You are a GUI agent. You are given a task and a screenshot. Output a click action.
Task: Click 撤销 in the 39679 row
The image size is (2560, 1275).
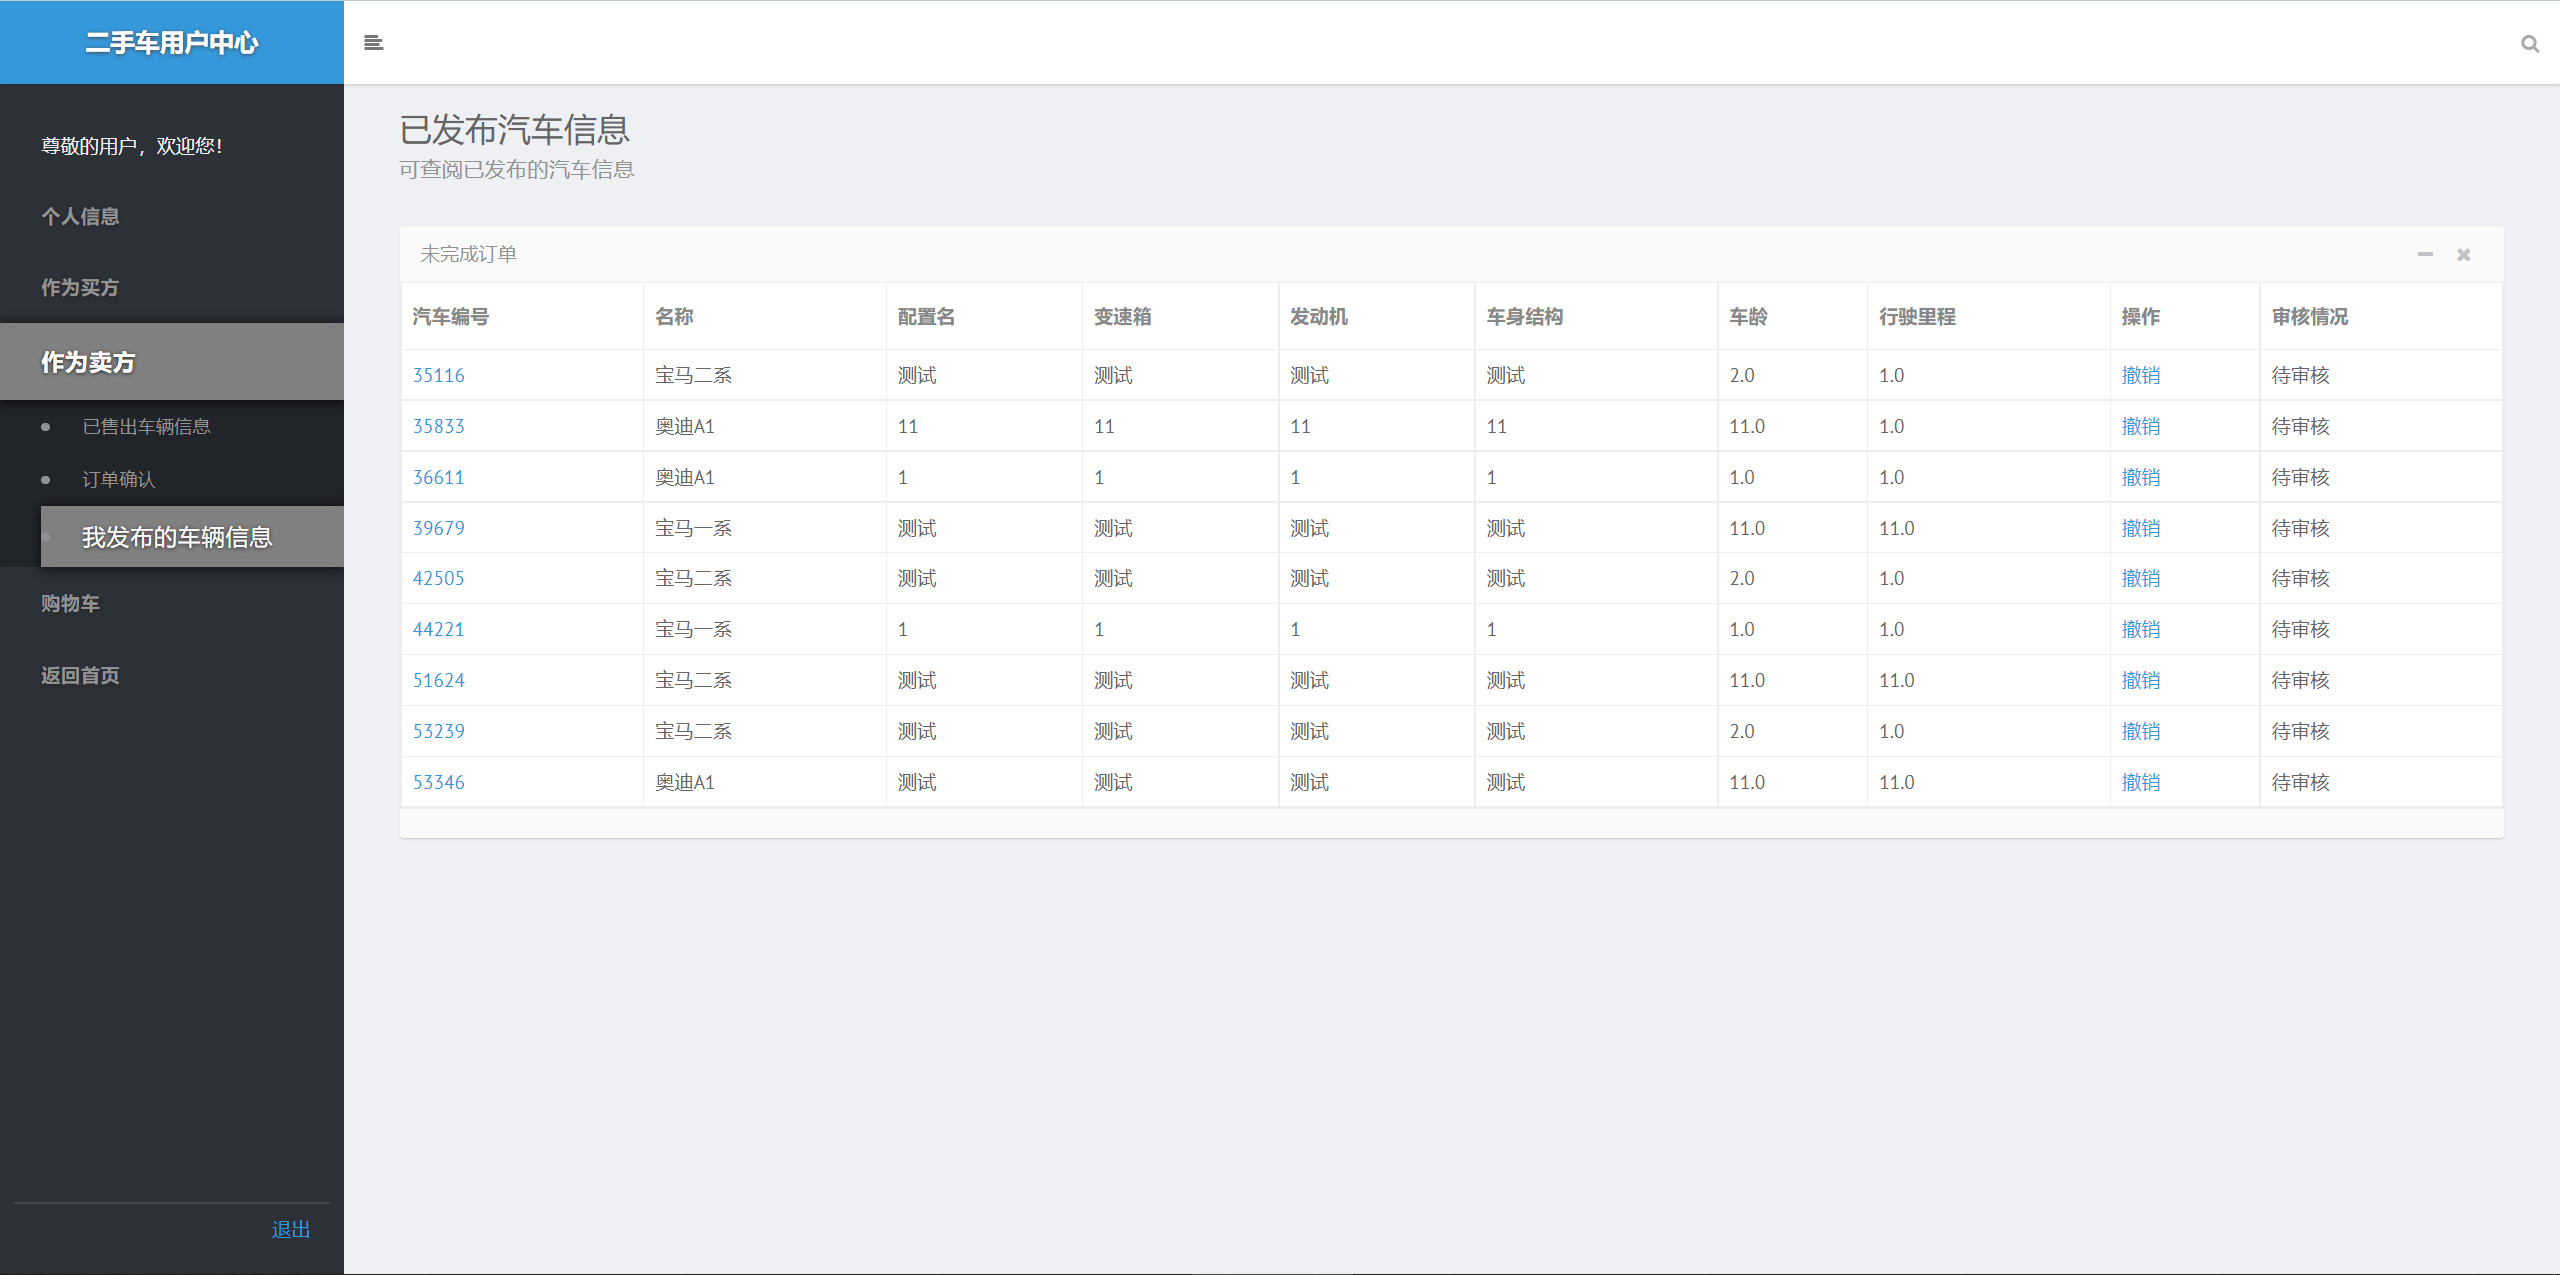point(2140,529)
